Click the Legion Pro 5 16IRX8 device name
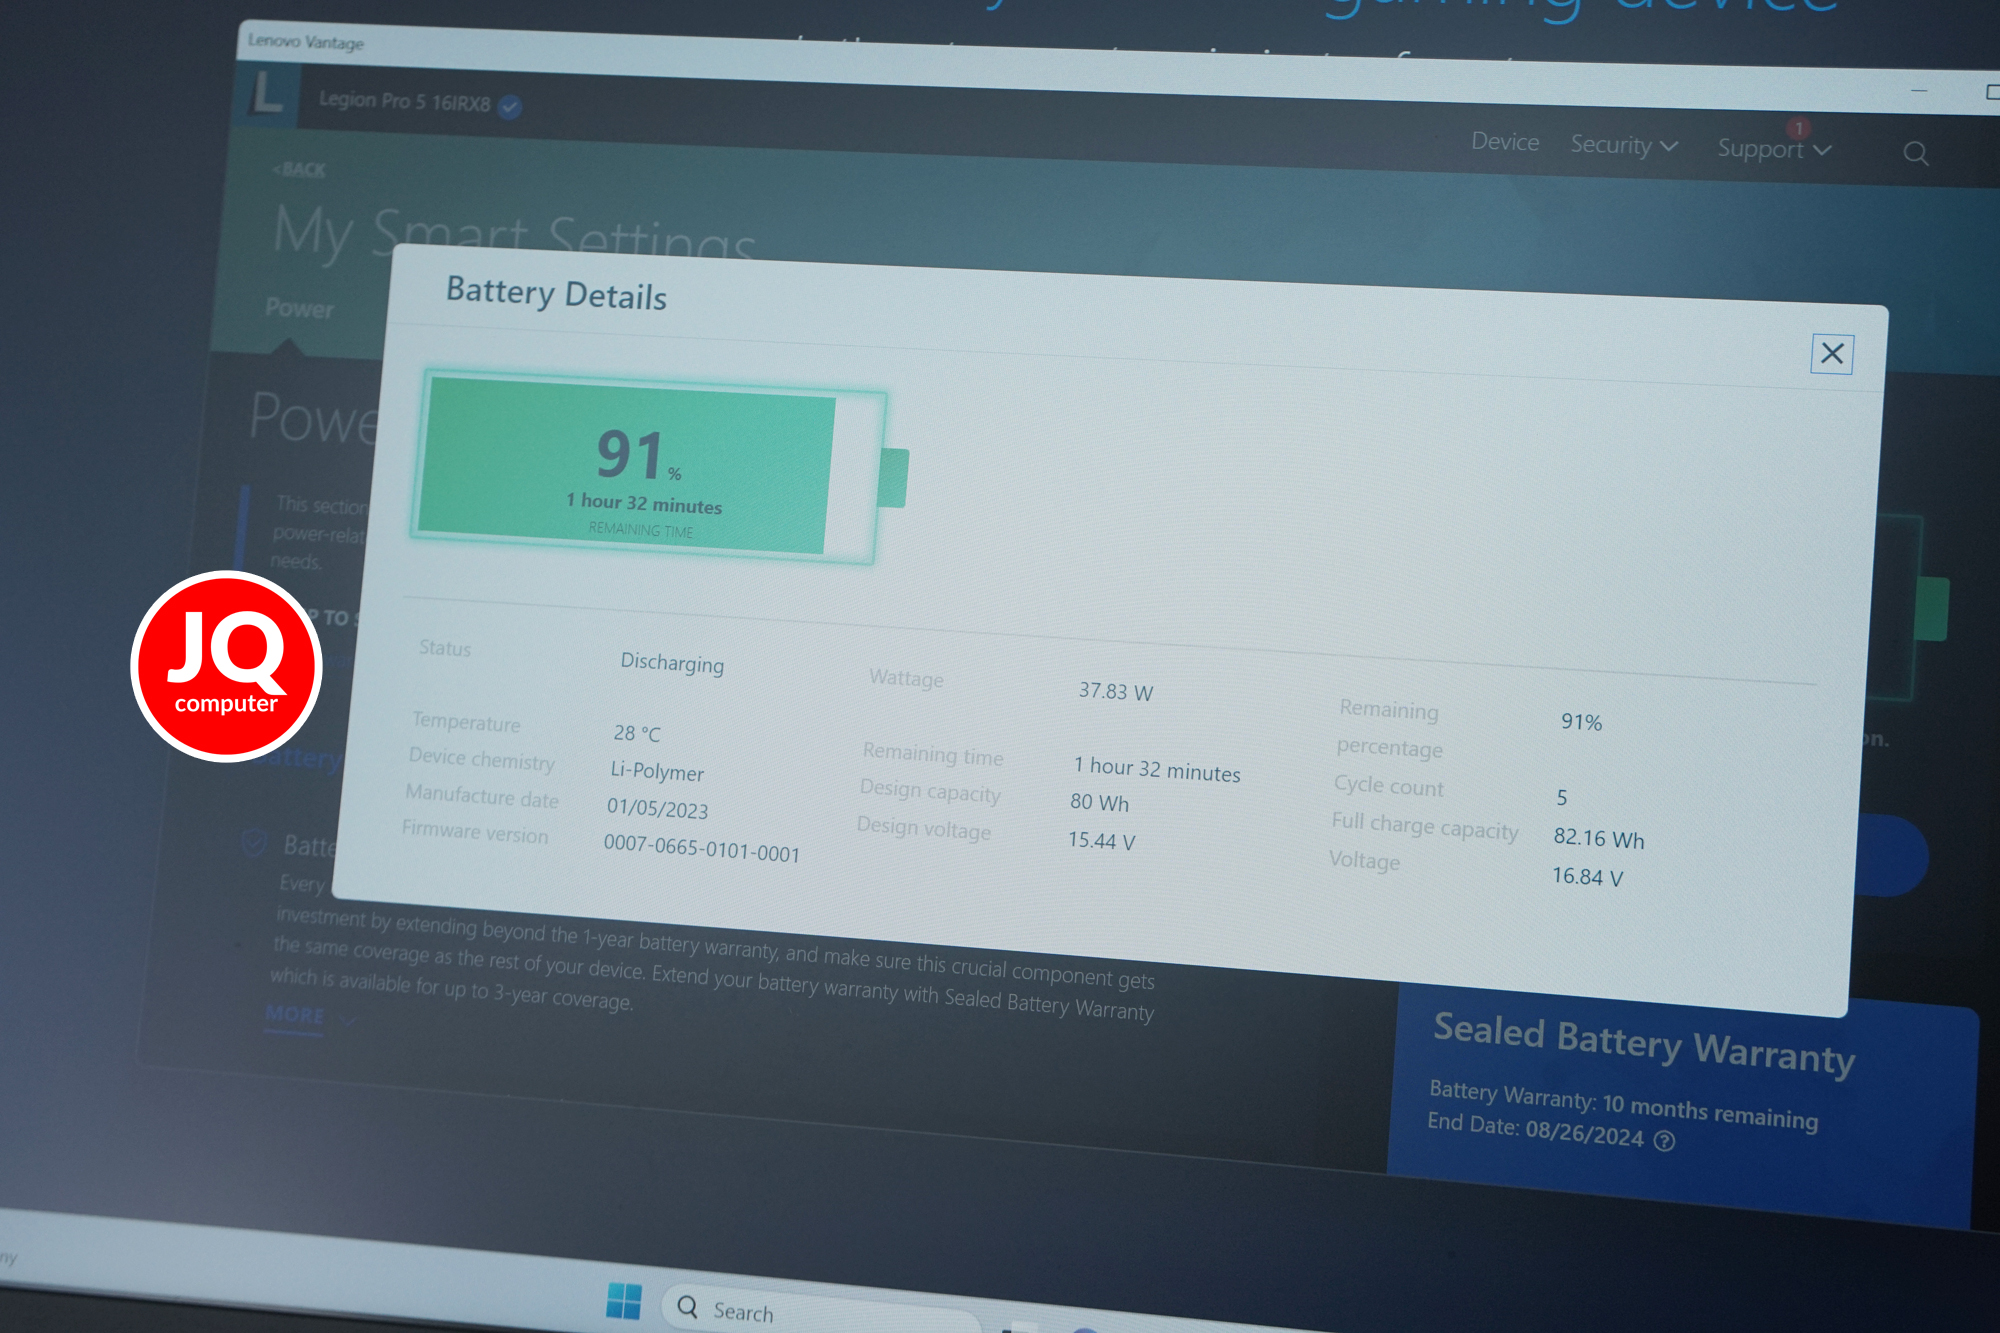The height and width of the screenshot is (1333, 2000). coord(404,101)
